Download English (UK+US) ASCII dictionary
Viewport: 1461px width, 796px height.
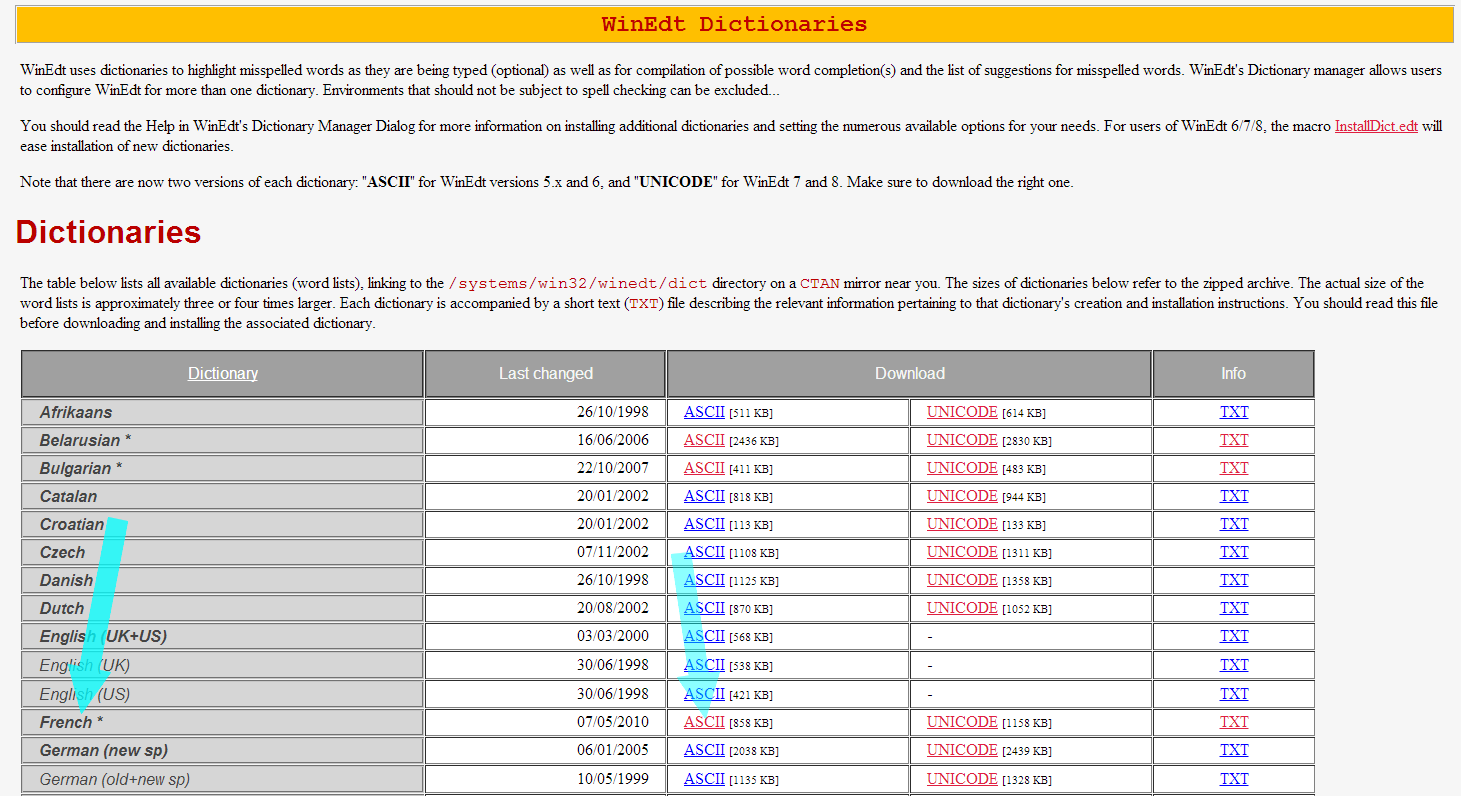[x=704, y=636]
